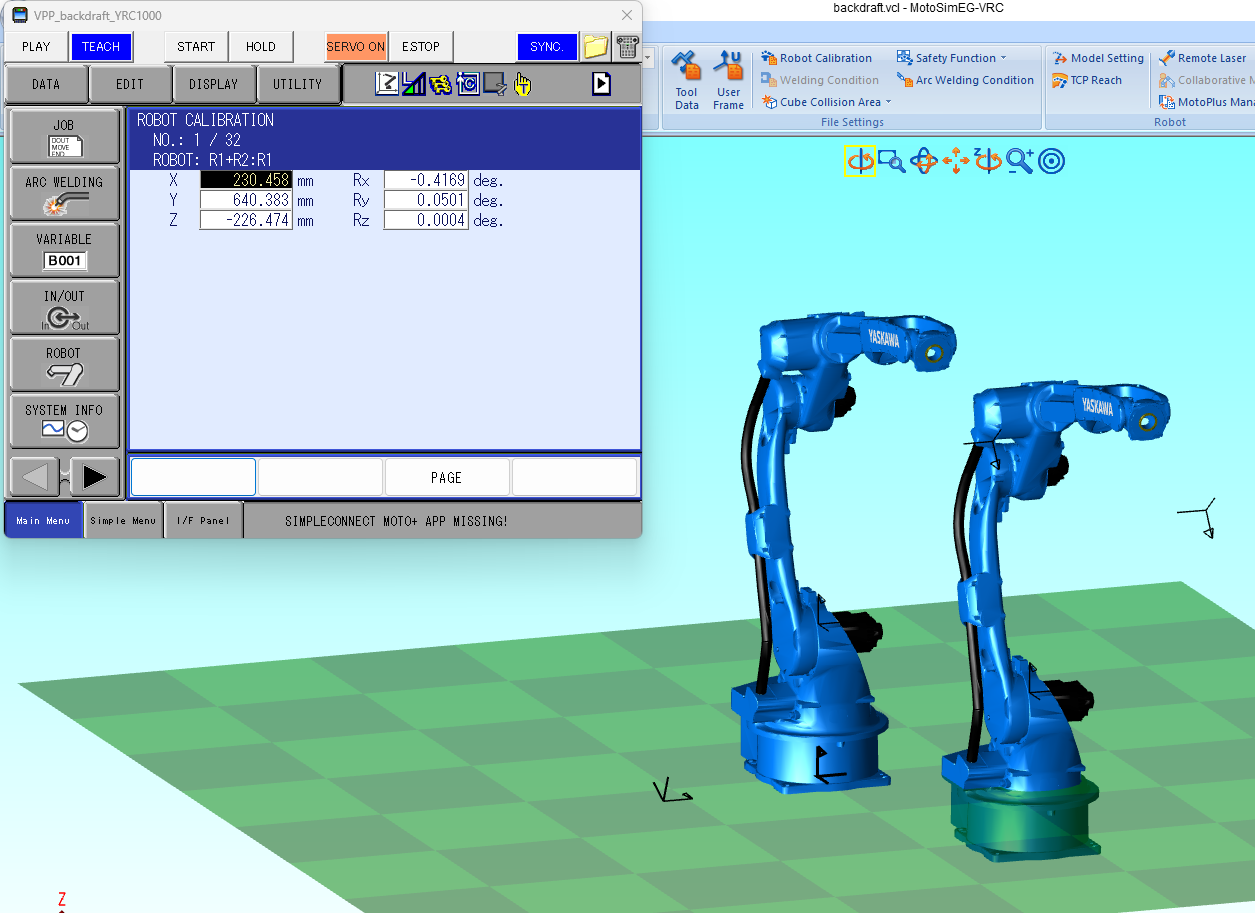This screenshot has height=913, width=1255.
Task: Click the zoom-to-region rectangle magnifier icon
Action: point(892,161)
